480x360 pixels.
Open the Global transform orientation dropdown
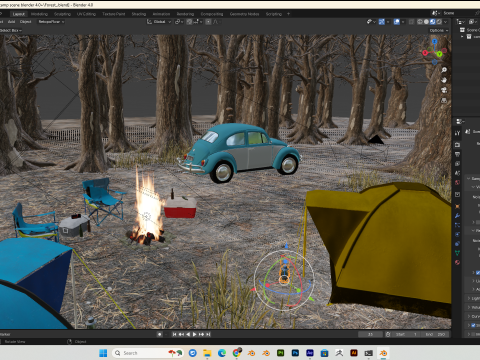pos(159,22)
